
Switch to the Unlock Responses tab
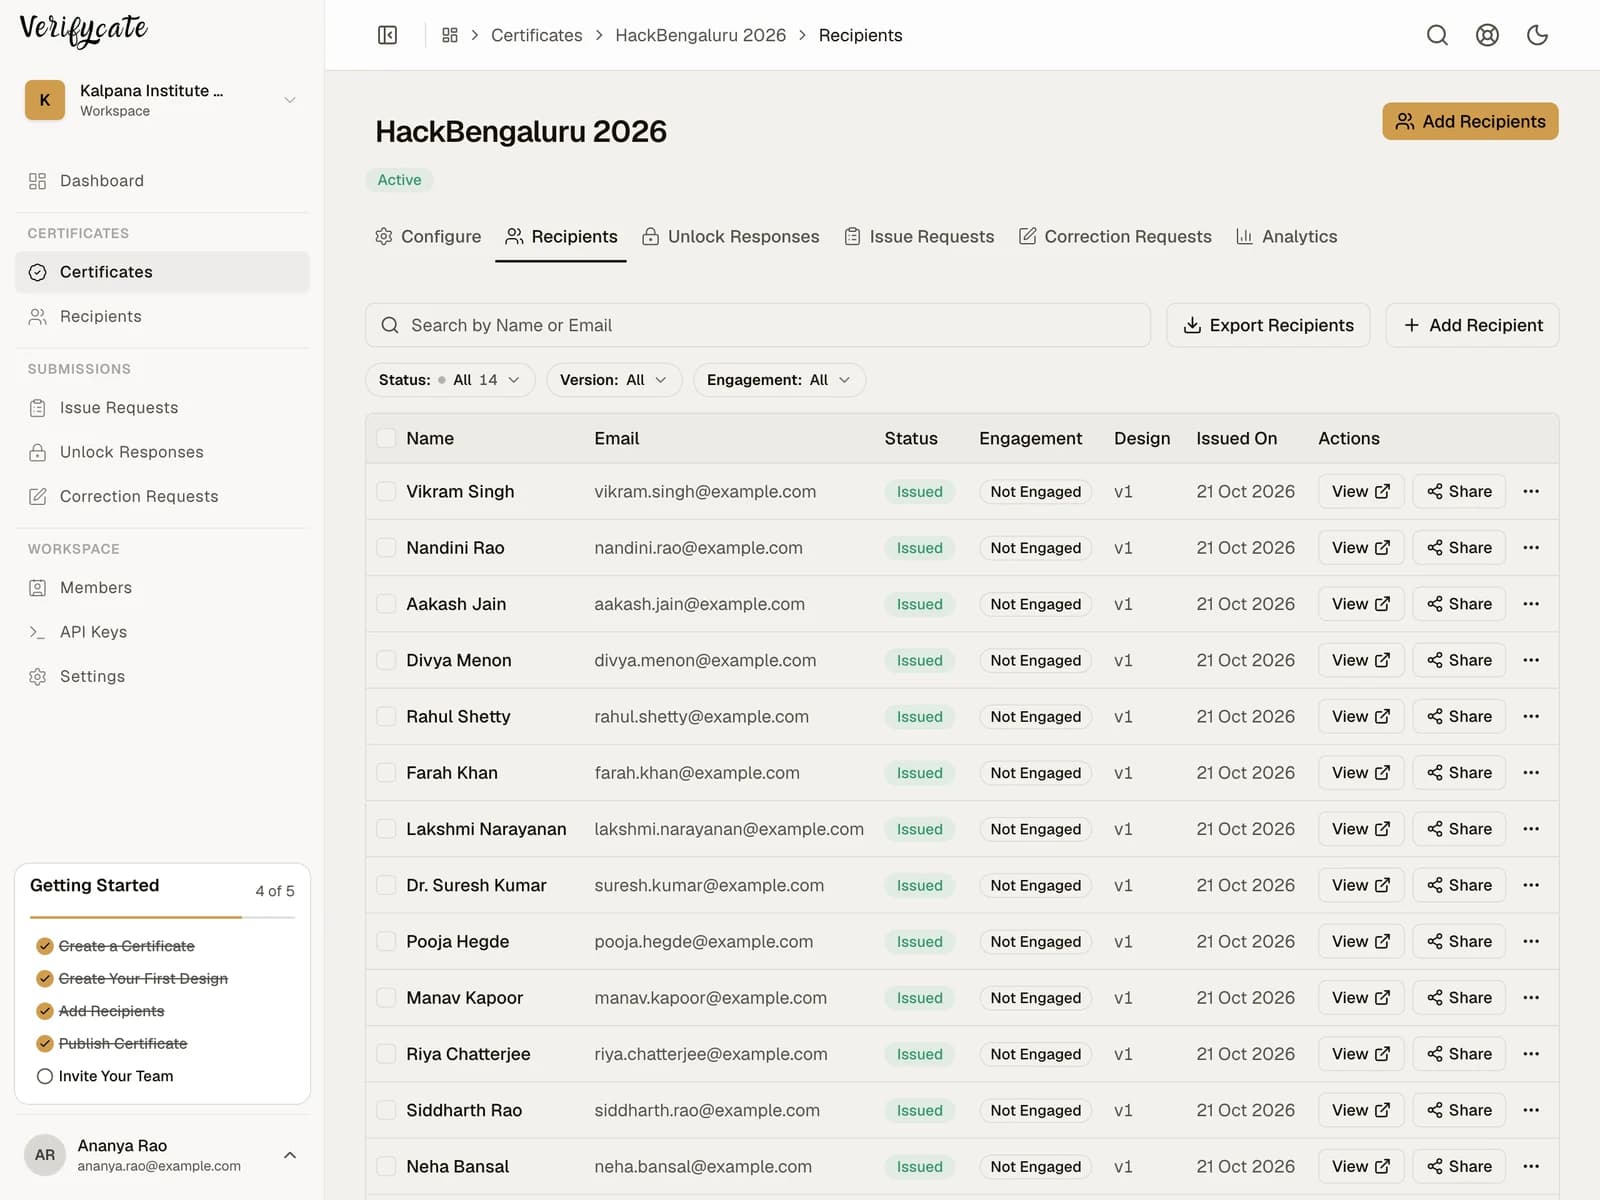point(731,237)
